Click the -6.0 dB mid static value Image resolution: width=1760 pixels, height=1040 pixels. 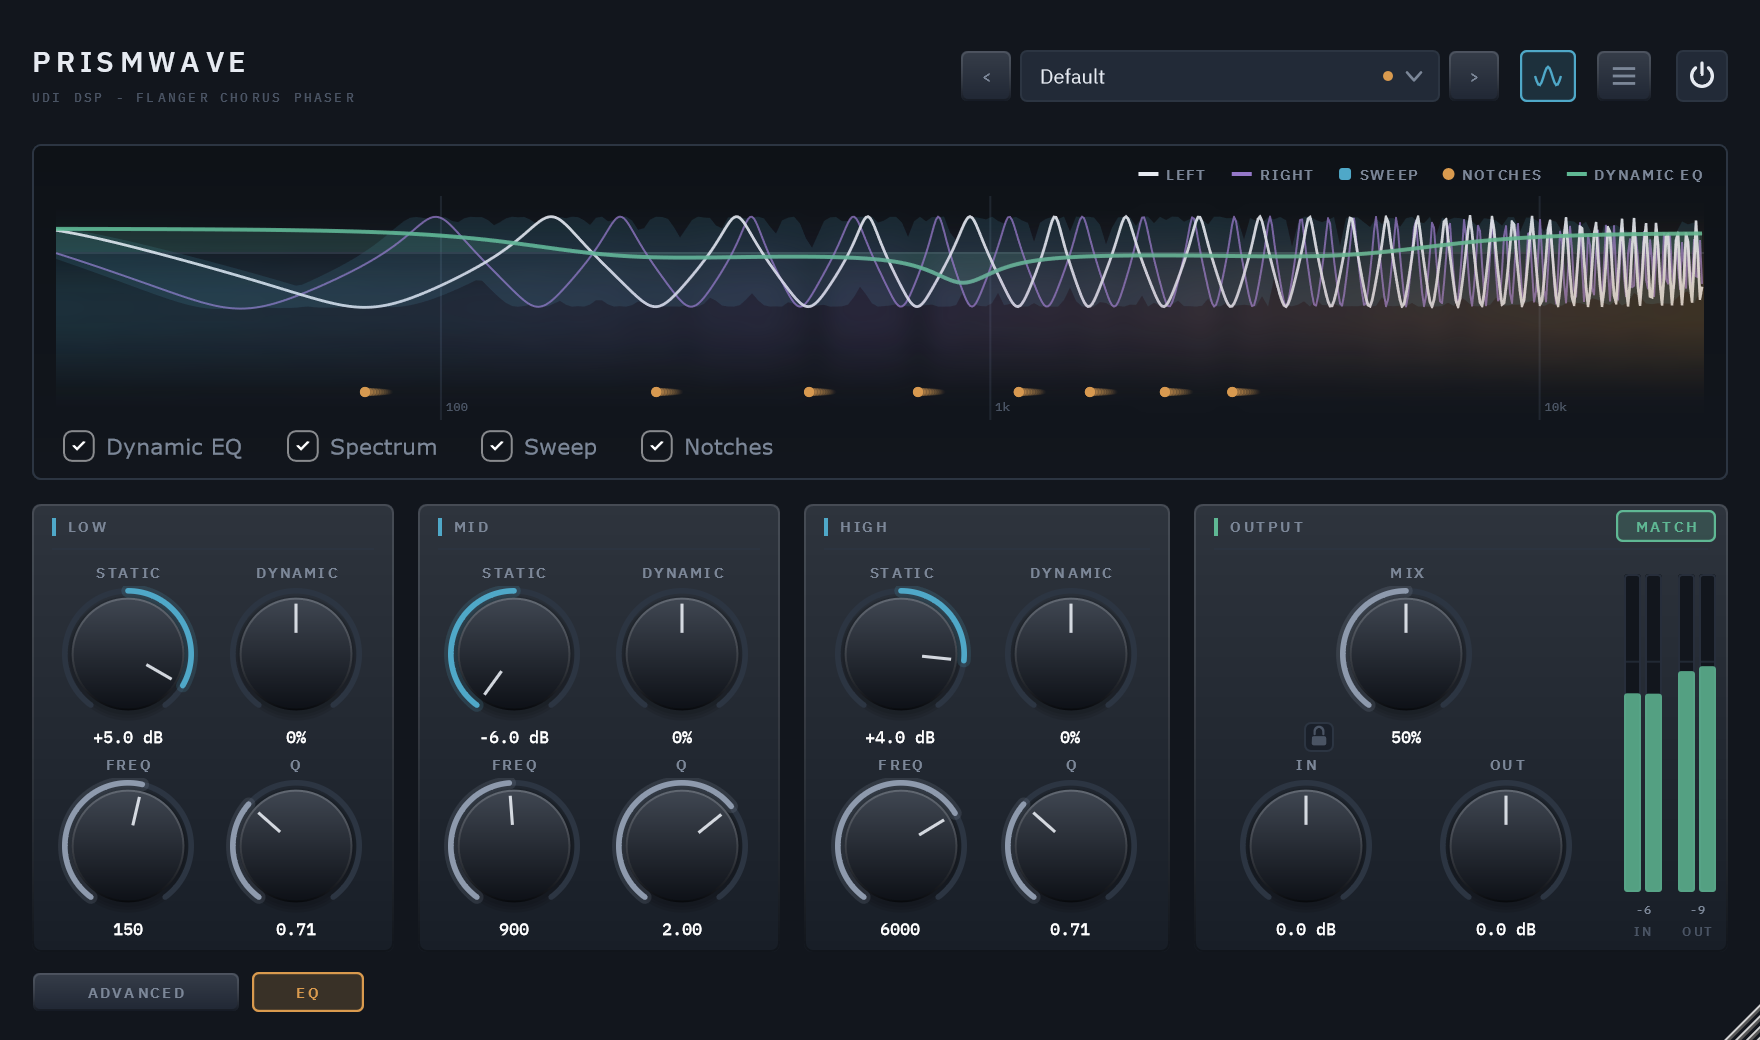point(514,738)
